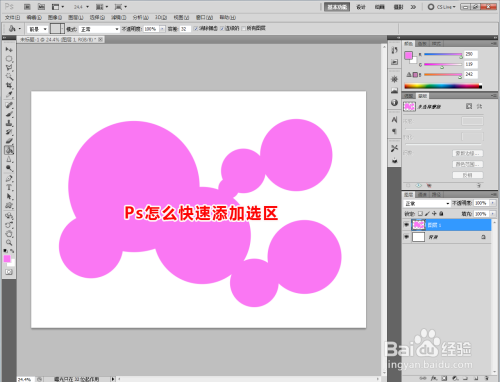Switch to the Channels tab beside Layers
This screenshot has width=500, height=382.
(x=423, y=194)
